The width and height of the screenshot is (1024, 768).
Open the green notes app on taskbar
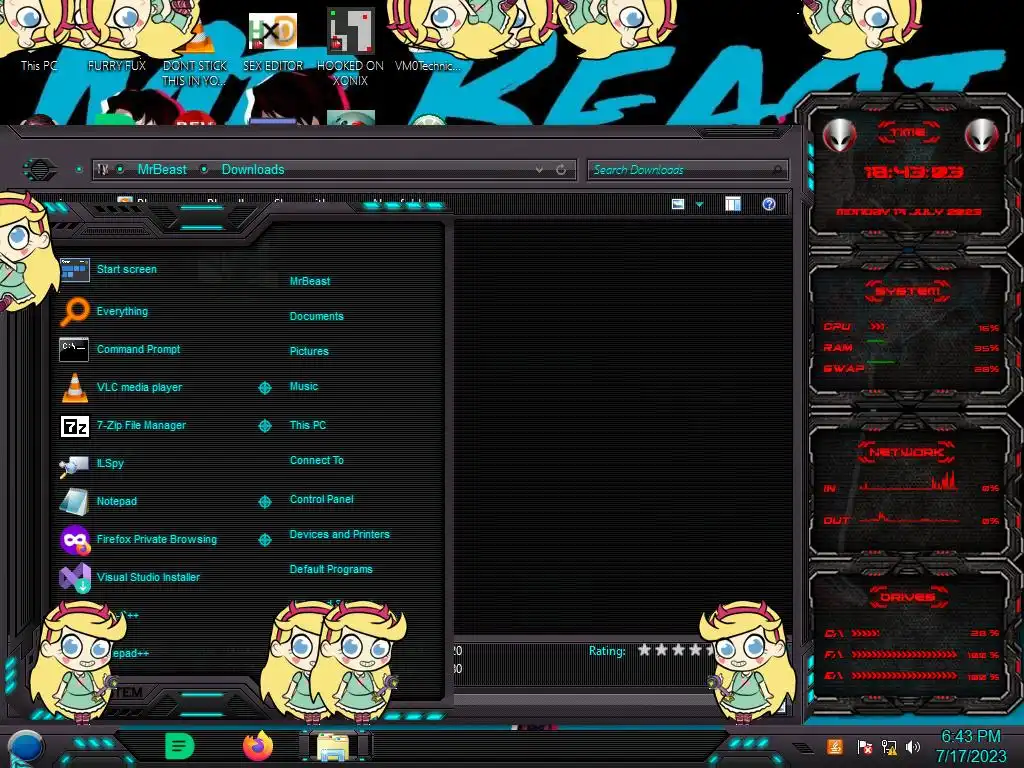180,746
